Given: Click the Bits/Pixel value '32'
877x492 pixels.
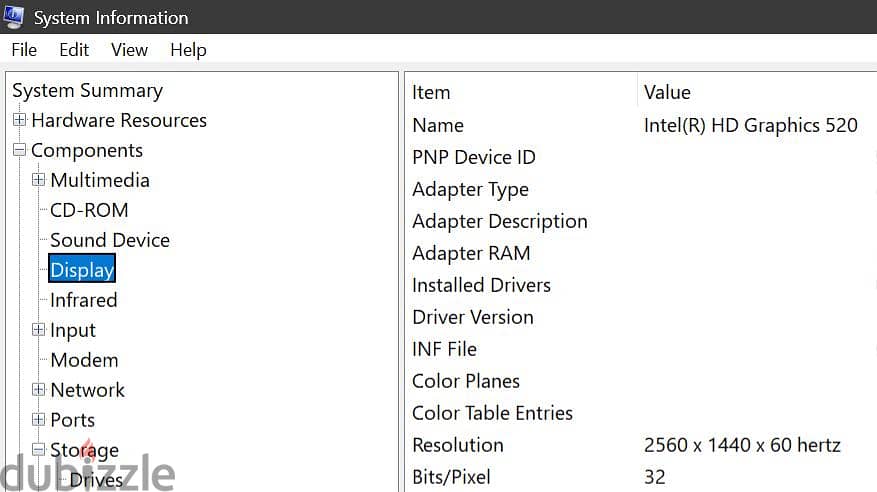Looking at the screenshot, I should (654, 477).
